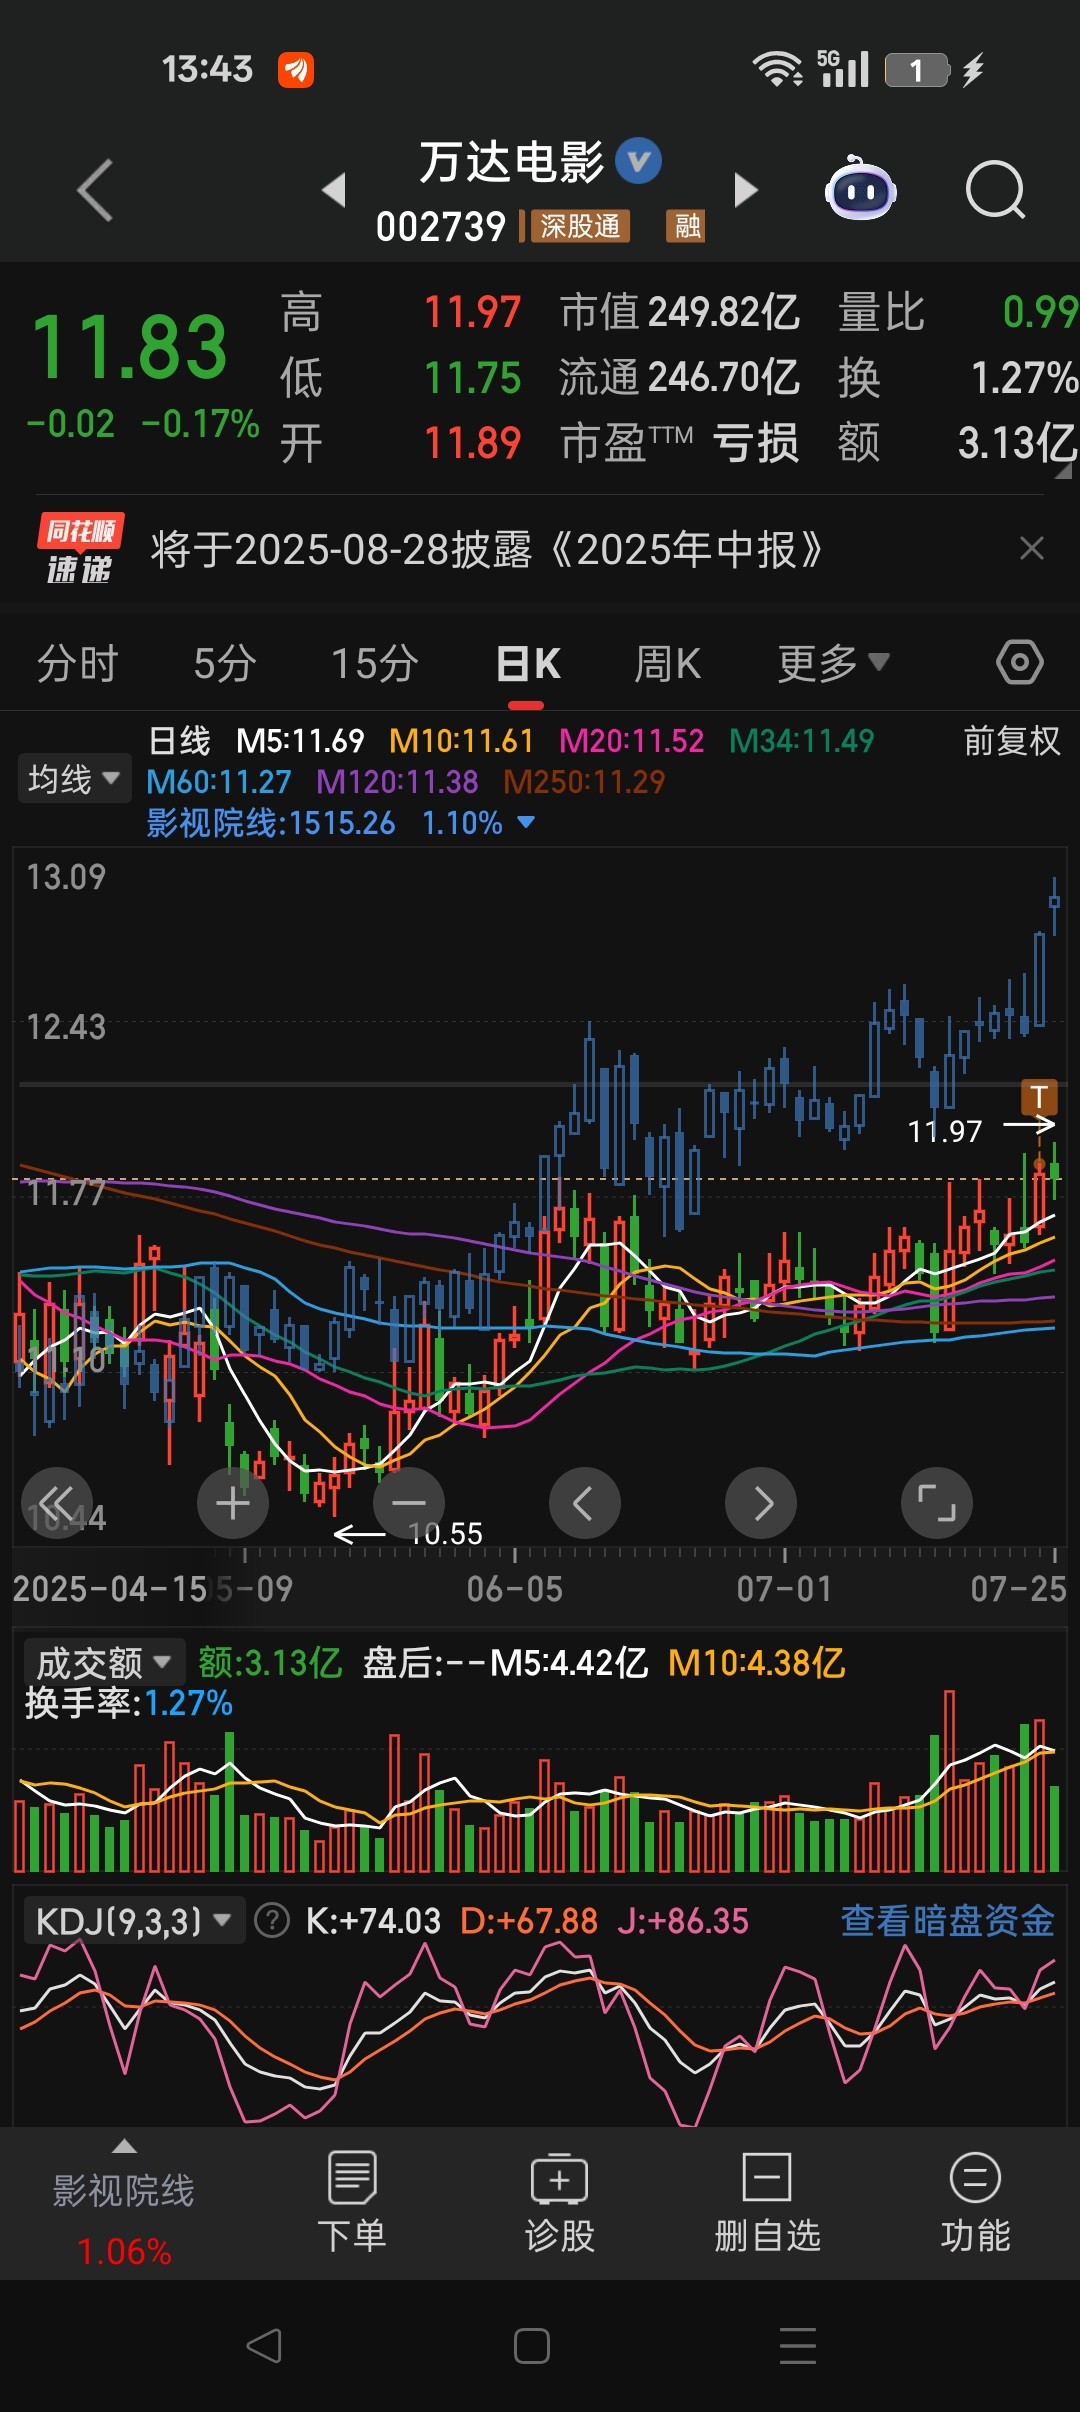This screenshot has height=2412, width=1080.
Task: Open the 均线 indicator dropdown
Action: pos(74,778)
